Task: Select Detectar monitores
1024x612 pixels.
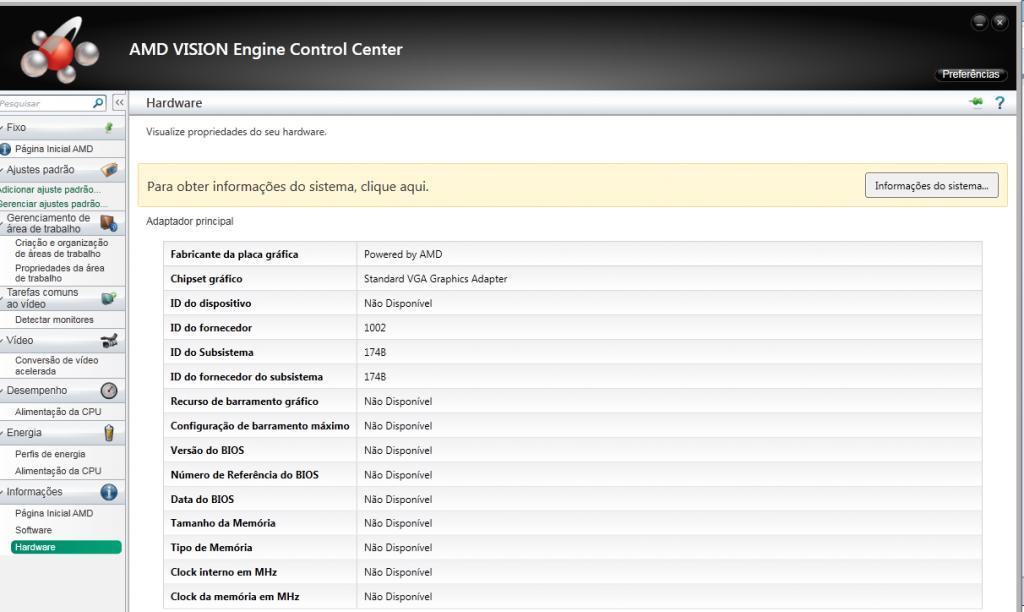Action: [x=54, y=320]
